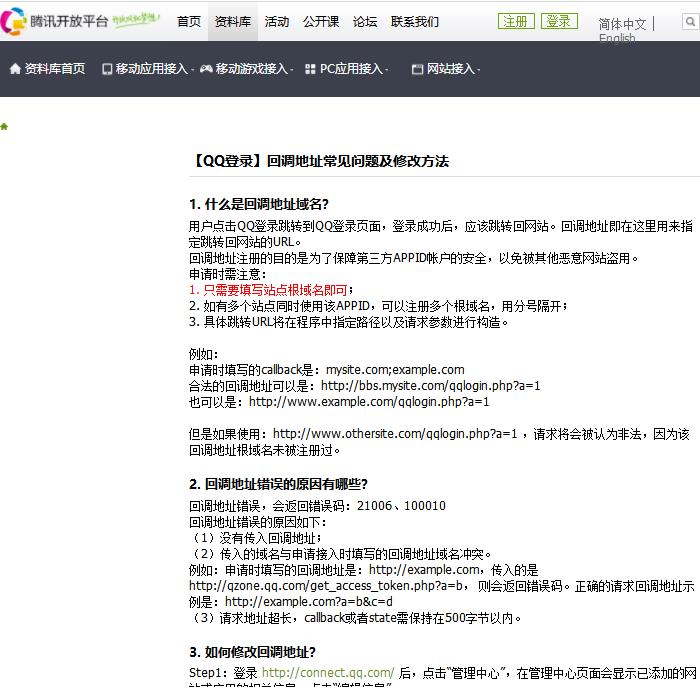Click the error codes 21006、100010
The image size is (700, 687).
[x=401, y=506]
